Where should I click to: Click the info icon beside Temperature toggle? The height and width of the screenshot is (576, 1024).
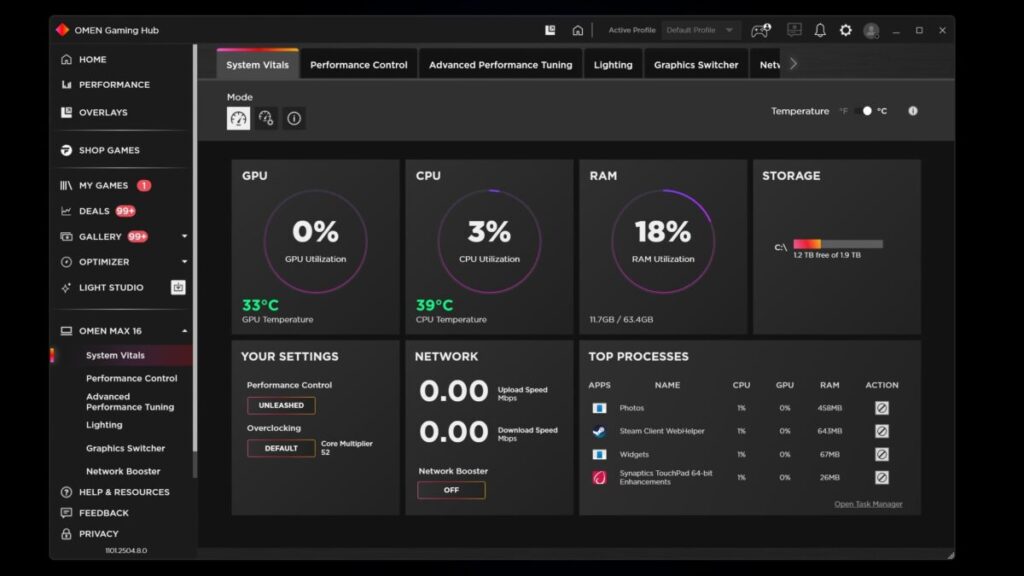[x=913, y=111]
